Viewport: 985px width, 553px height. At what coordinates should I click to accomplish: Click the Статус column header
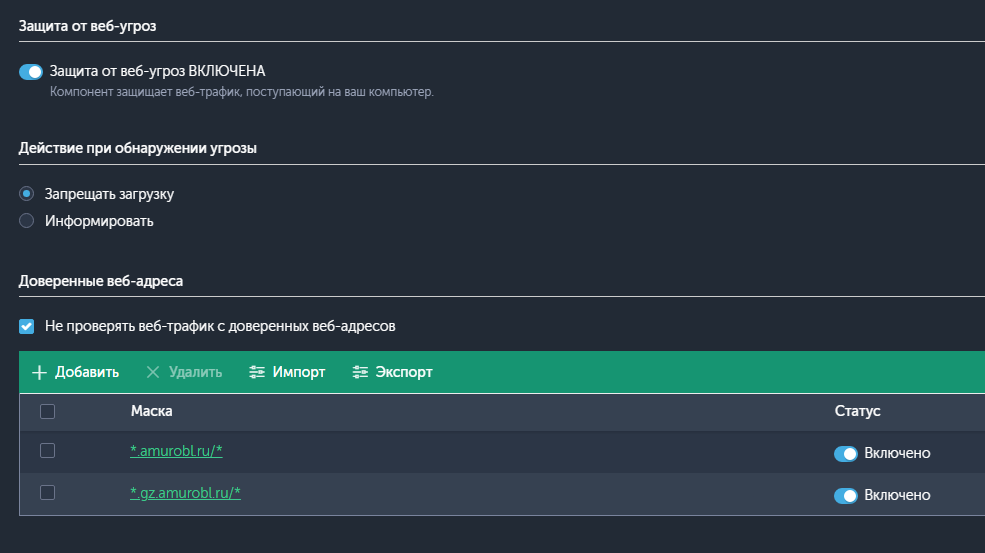(857, 411)
